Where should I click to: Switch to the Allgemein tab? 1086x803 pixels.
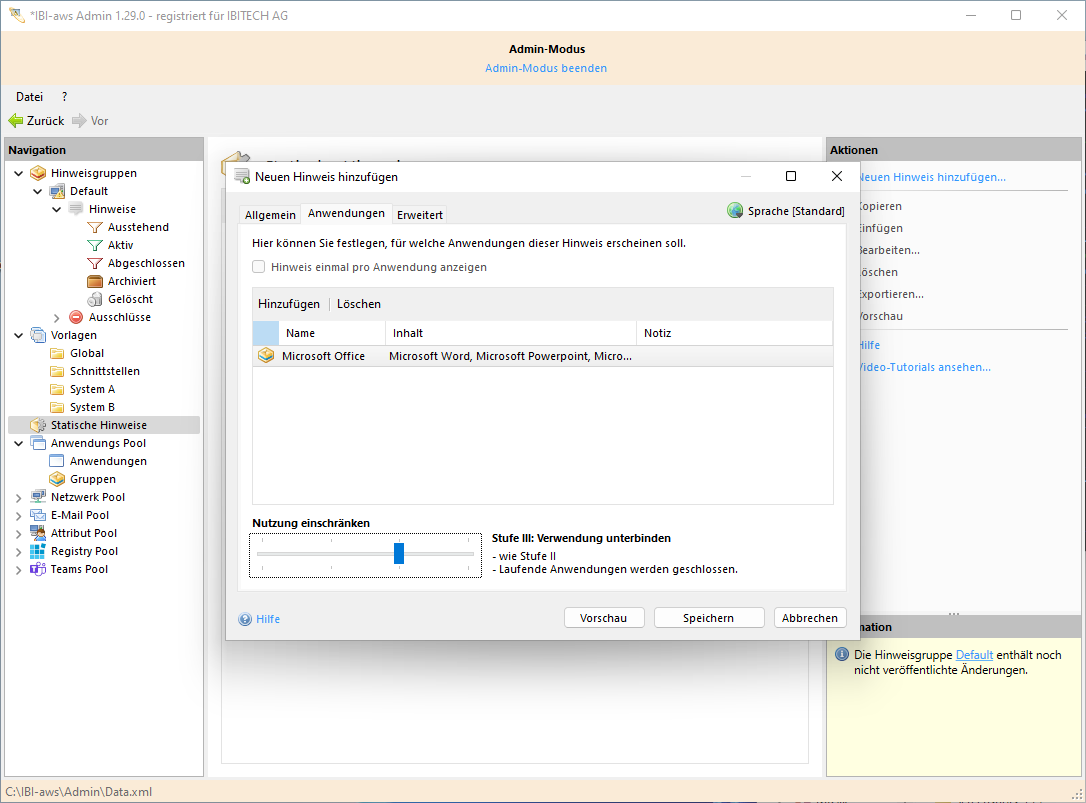pyautogui.click(x=270, y=215)
